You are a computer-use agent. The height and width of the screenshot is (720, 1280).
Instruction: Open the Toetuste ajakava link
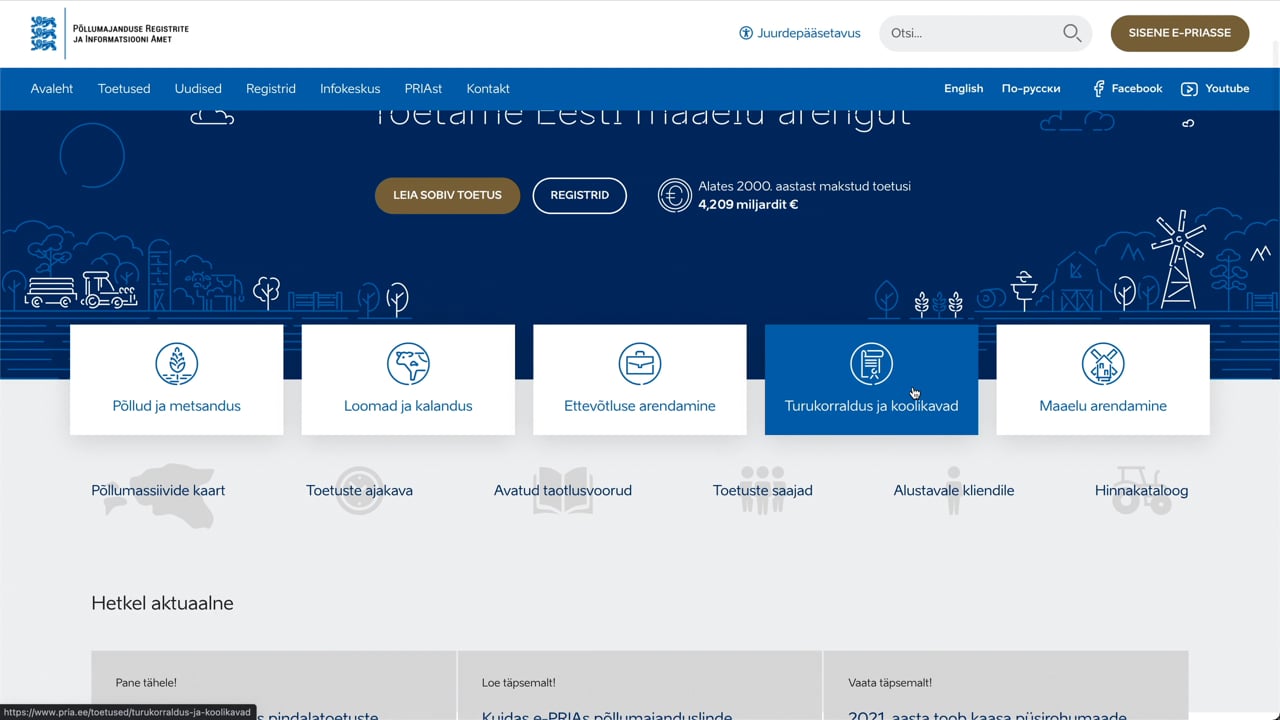tap(359, 491)
